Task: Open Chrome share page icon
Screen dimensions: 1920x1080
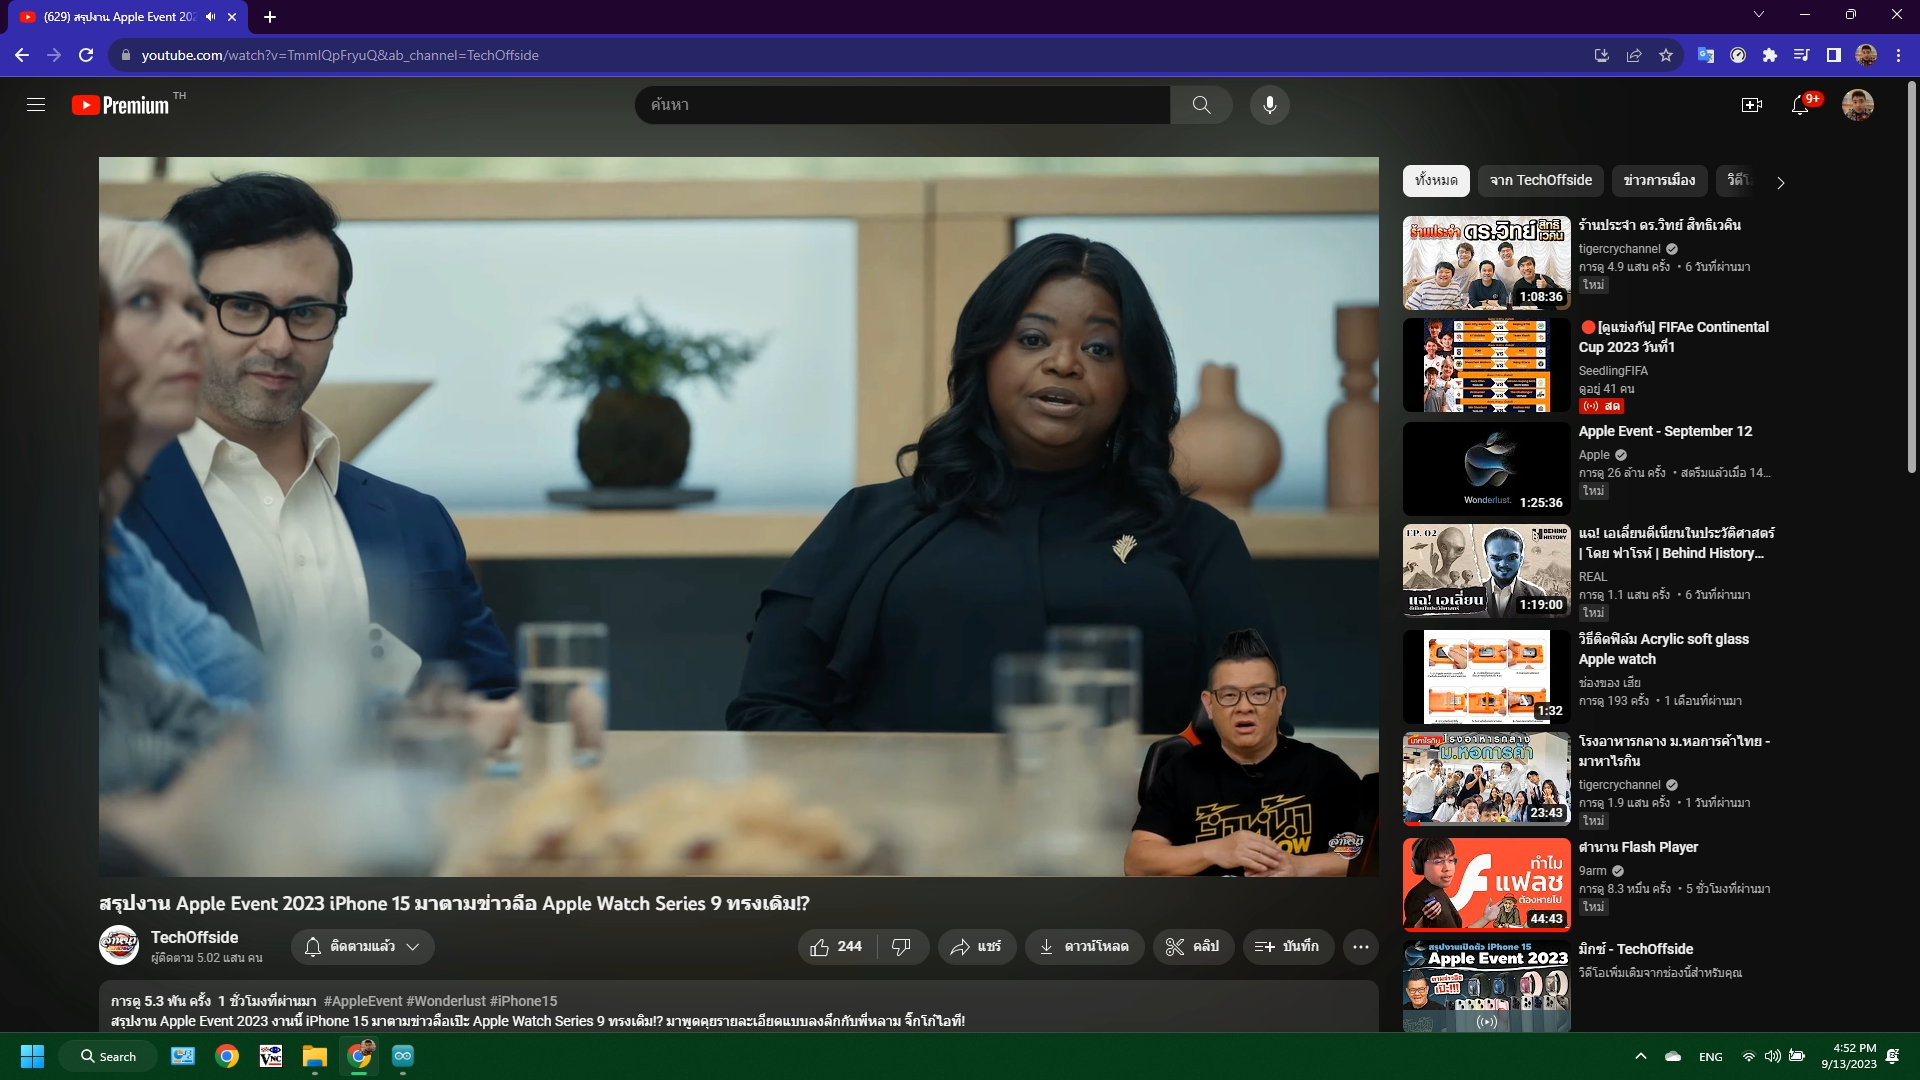Action: [1634, 55]
